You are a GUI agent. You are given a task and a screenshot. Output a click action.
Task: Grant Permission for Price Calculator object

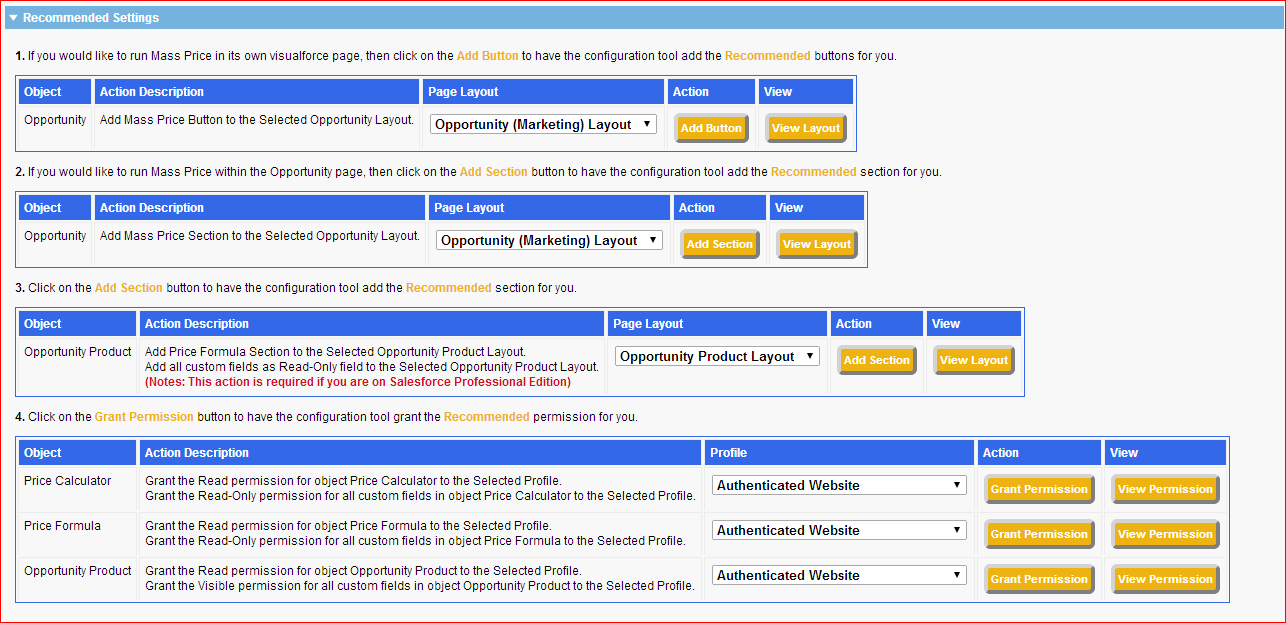(x=1039, y=489)
